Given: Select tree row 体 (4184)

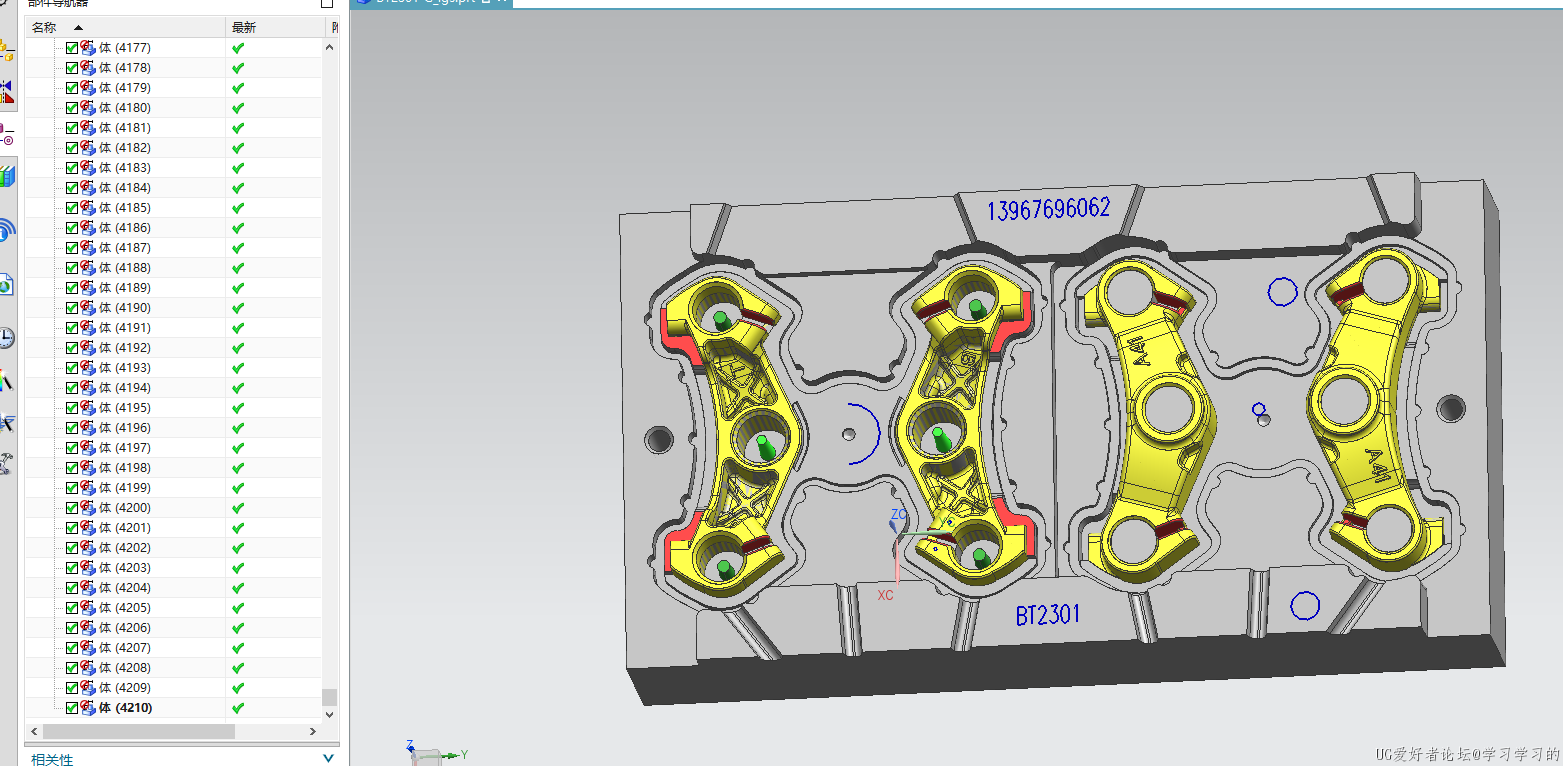Looking at the screenshot, I should pyautogui.click(x=174, y=188).
